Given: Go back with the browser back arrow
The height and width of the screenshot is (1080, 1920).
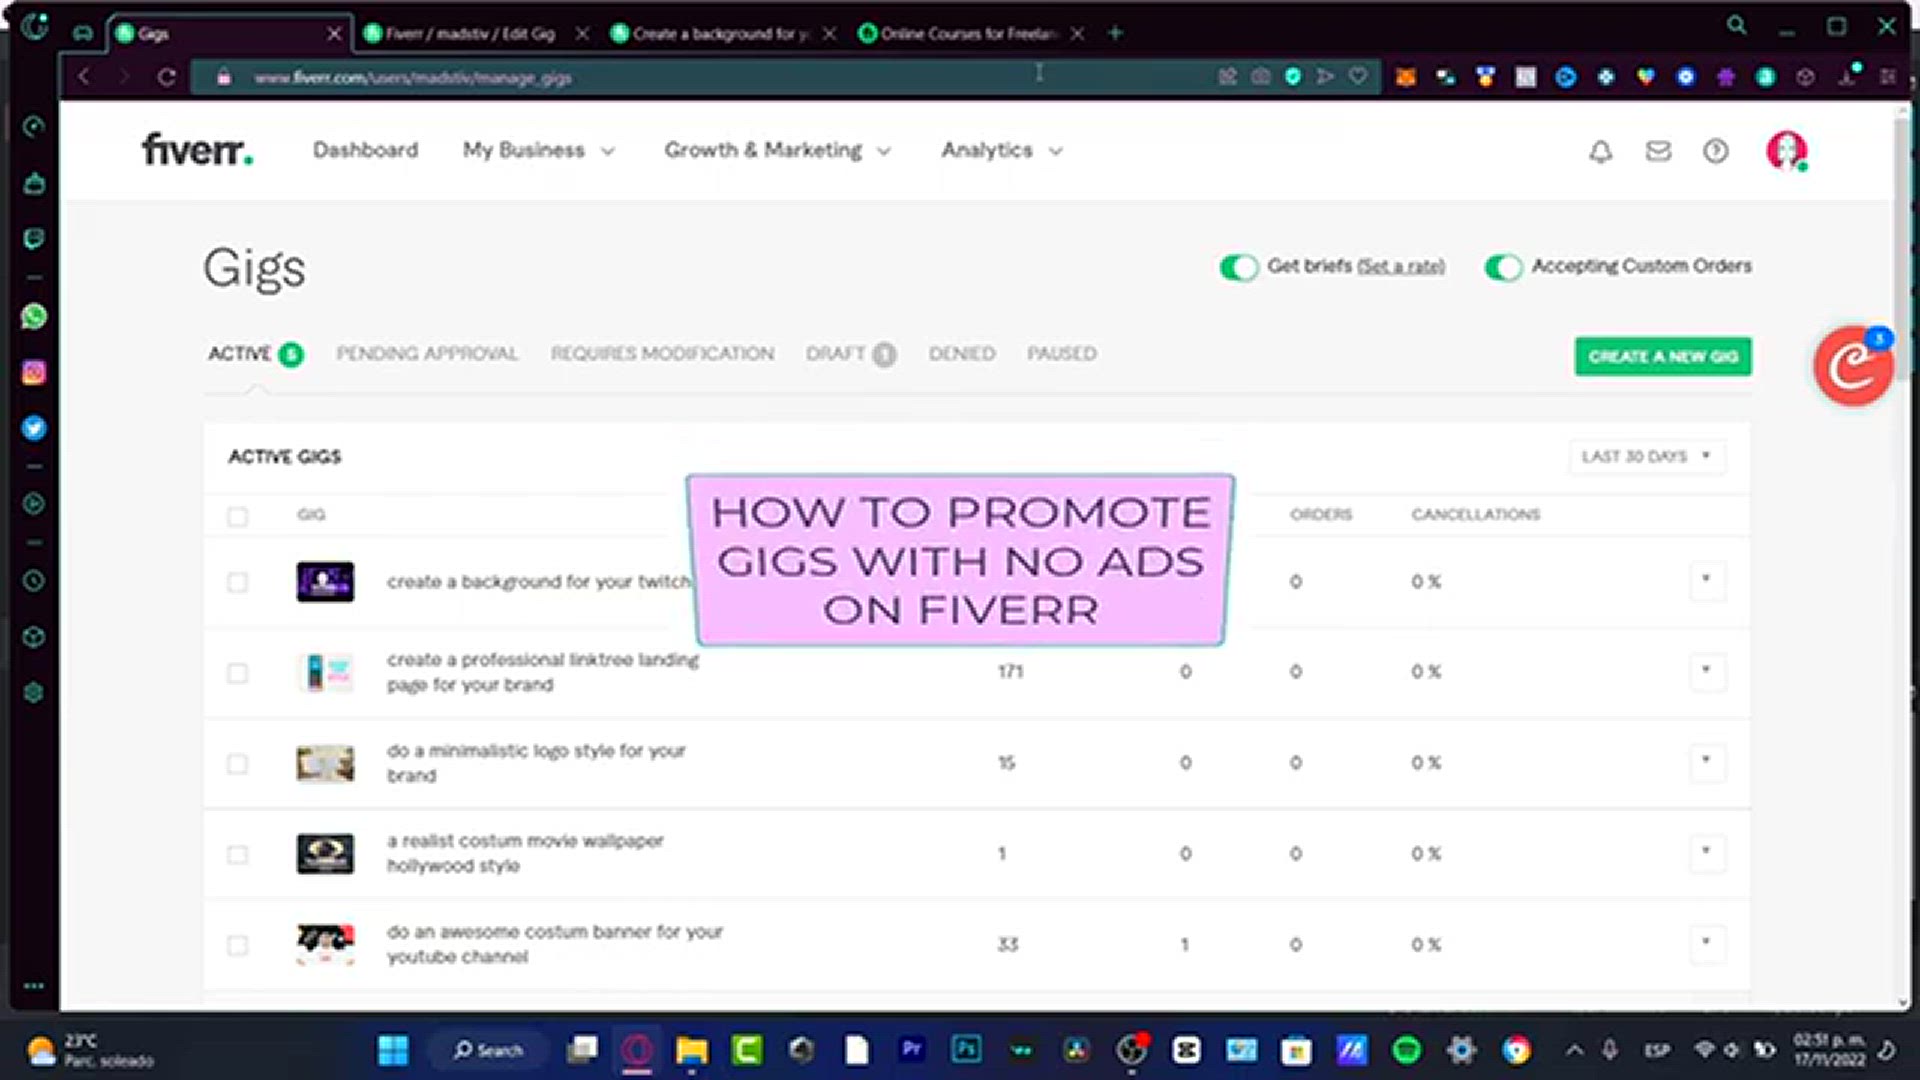Looking at the screenshot, I should pos(84,77).
